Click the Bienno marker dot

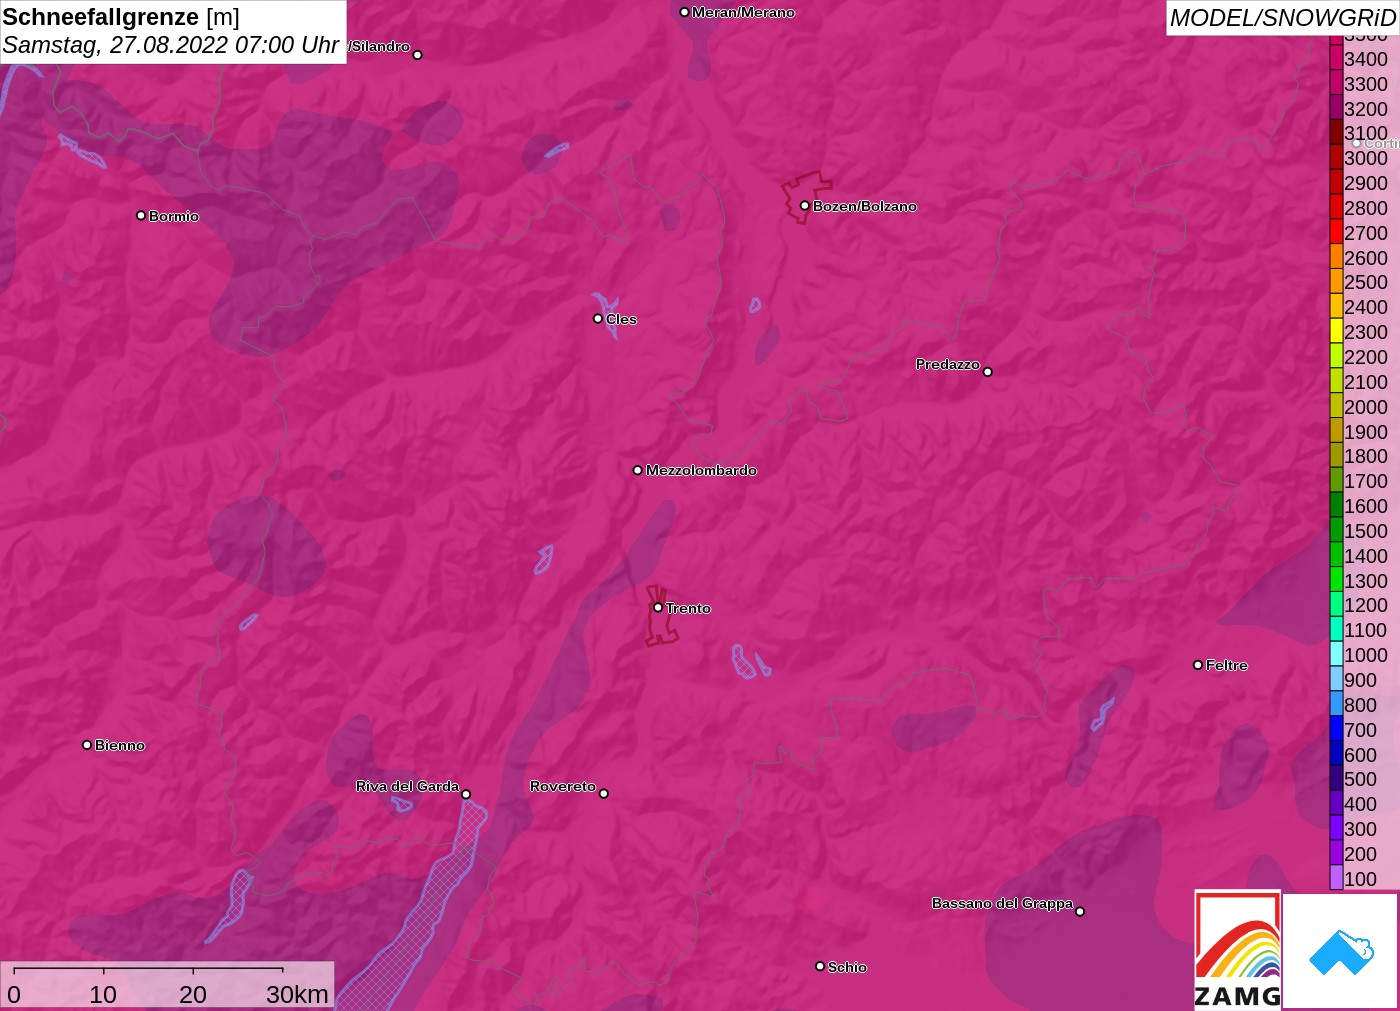87,745
